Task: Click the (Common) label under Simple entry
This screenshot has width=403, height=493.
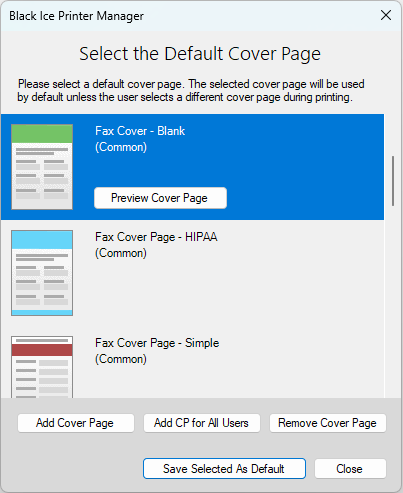Action: click(121, 359)
